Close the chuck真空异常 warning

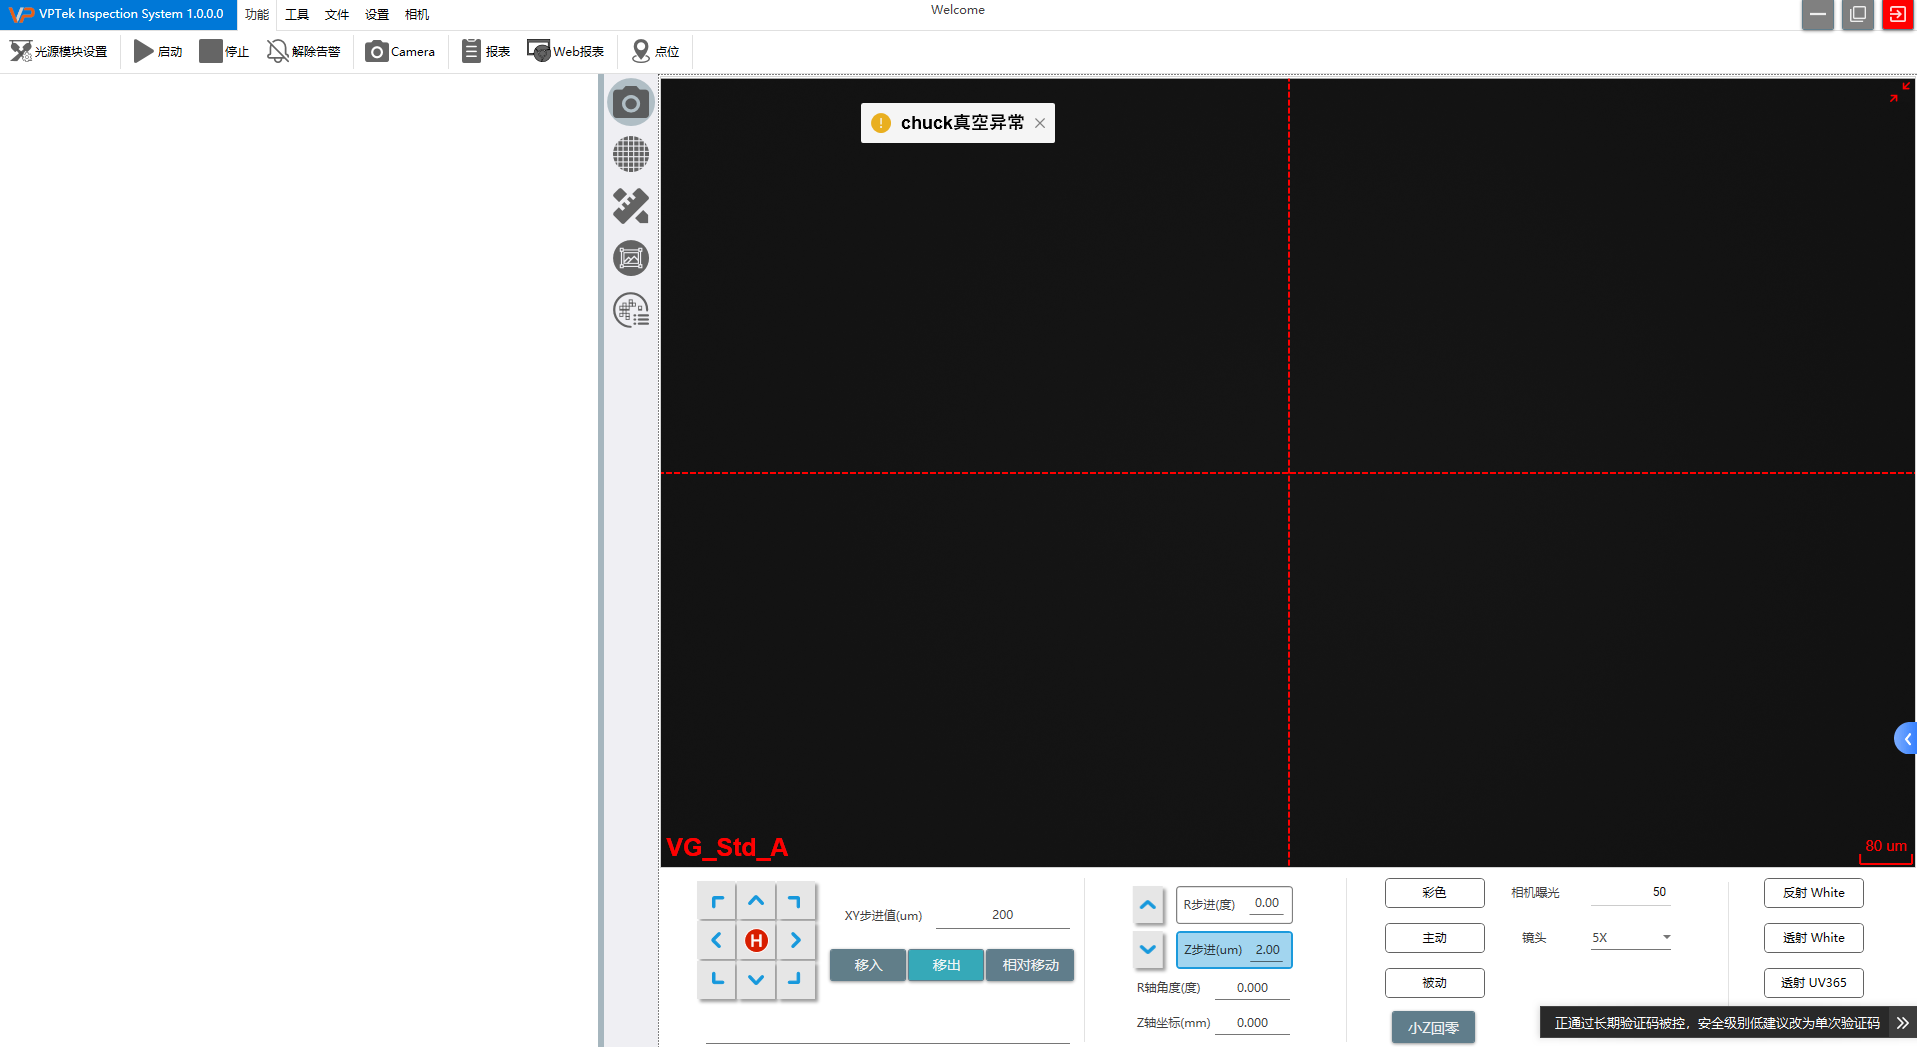coord(1040,123)
